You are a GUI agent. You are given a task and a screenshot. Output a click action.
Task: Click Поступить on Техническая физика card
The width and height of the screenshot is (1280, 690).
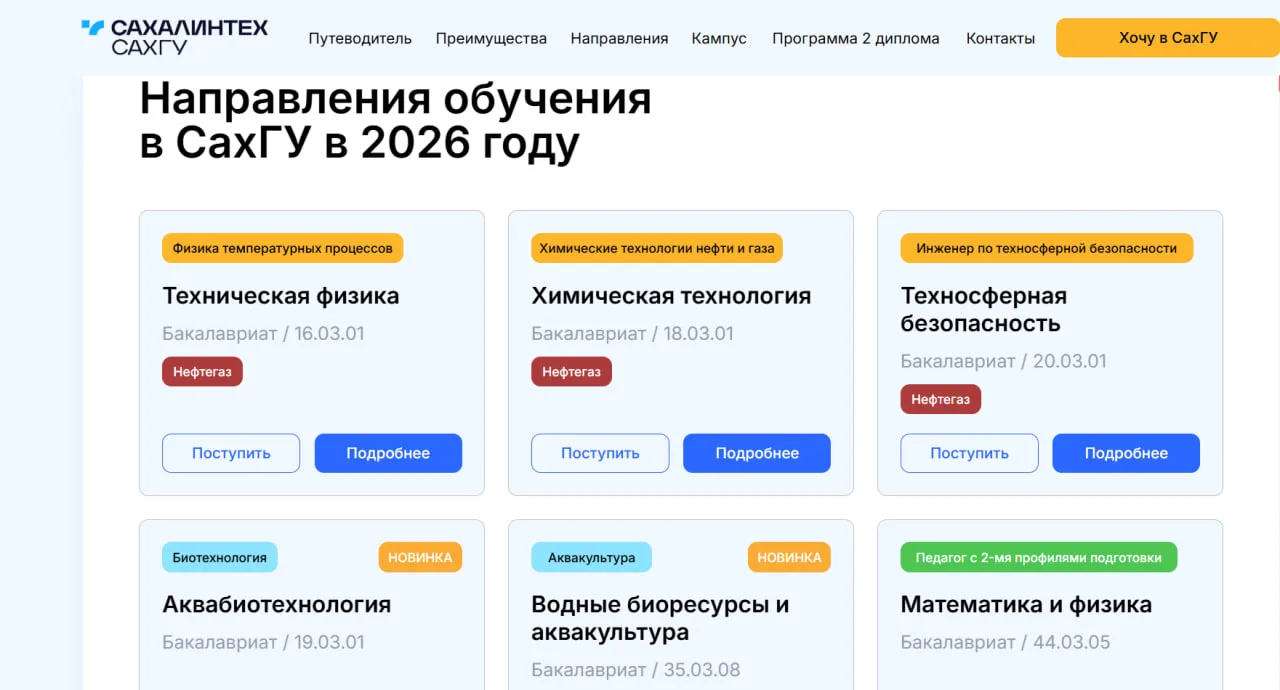[x=231, y=453]
